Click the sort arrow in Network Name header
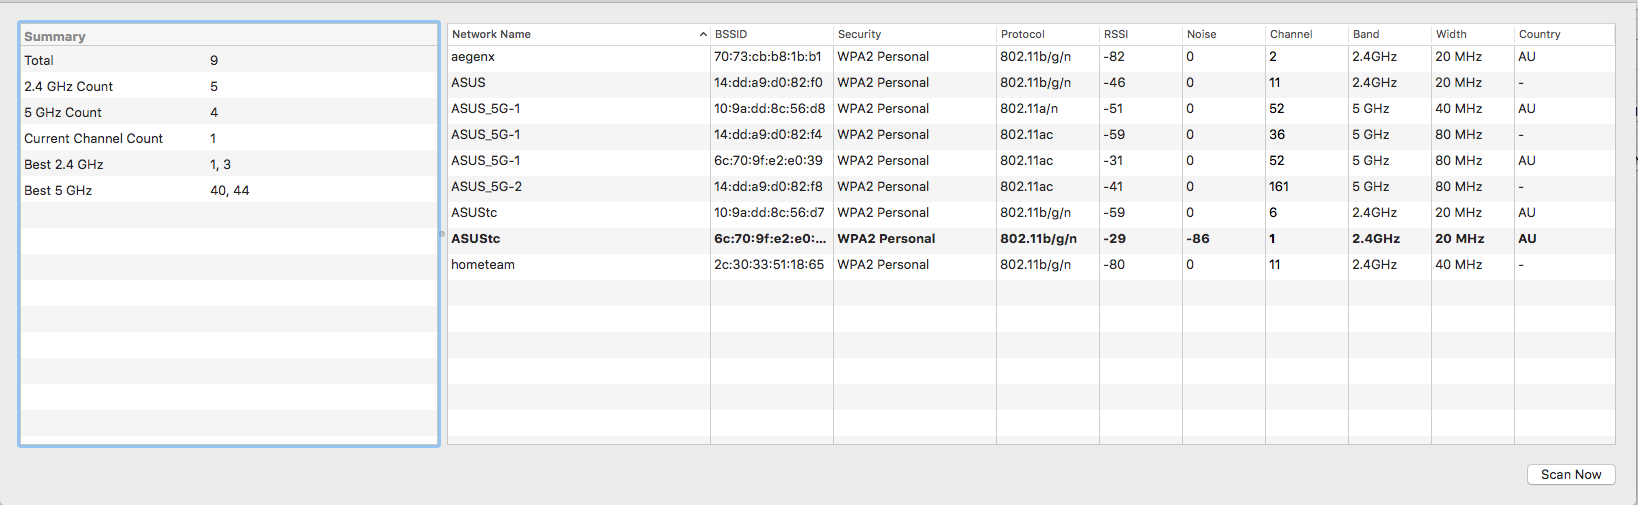 tap(703, 34)
